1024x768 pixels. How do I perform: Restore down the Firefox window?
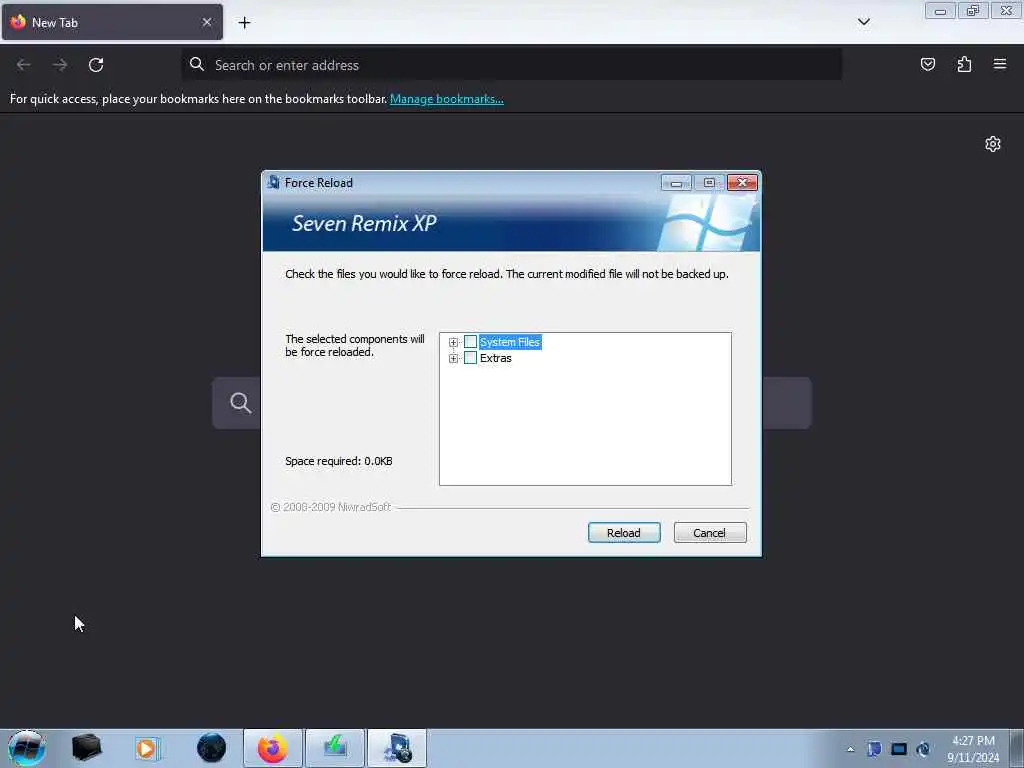(x=973, y=11)
